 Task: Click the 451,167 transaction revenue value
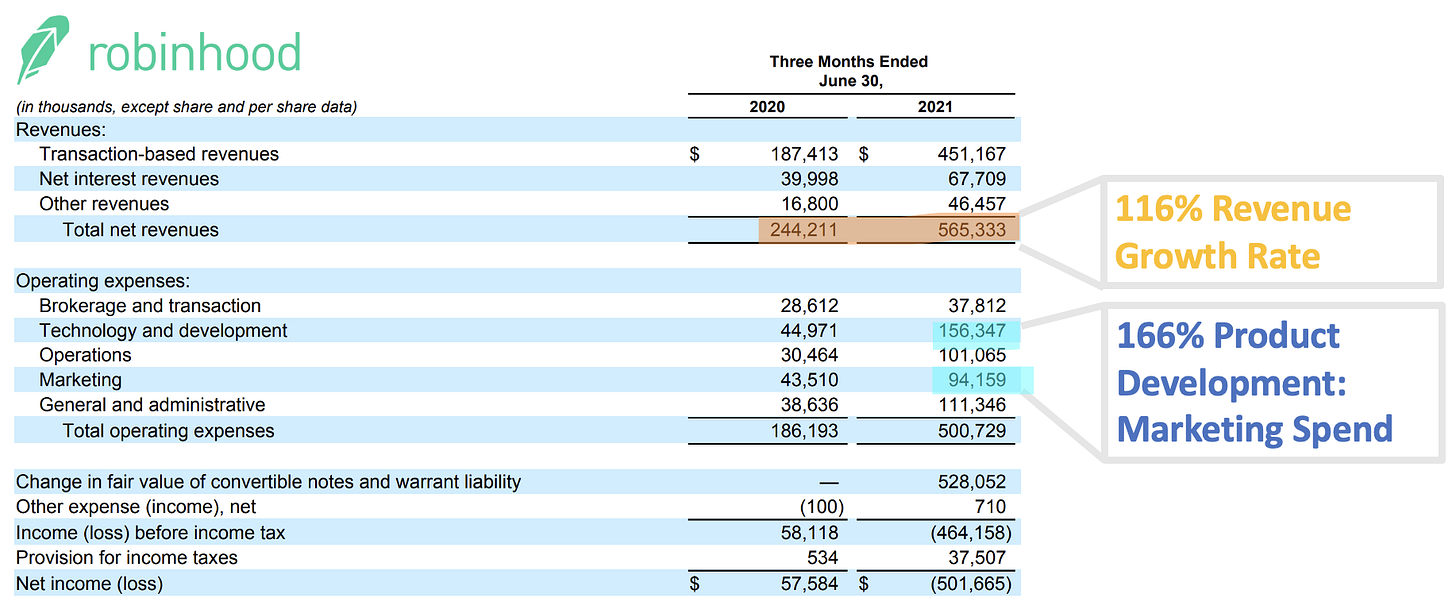click(x=972, y=154)
